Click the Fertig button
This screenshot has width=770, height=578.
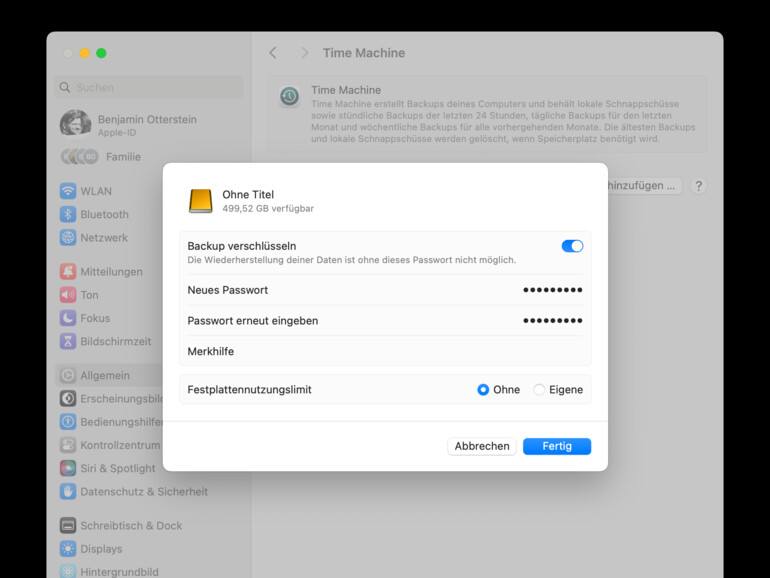tap(557, 446)
